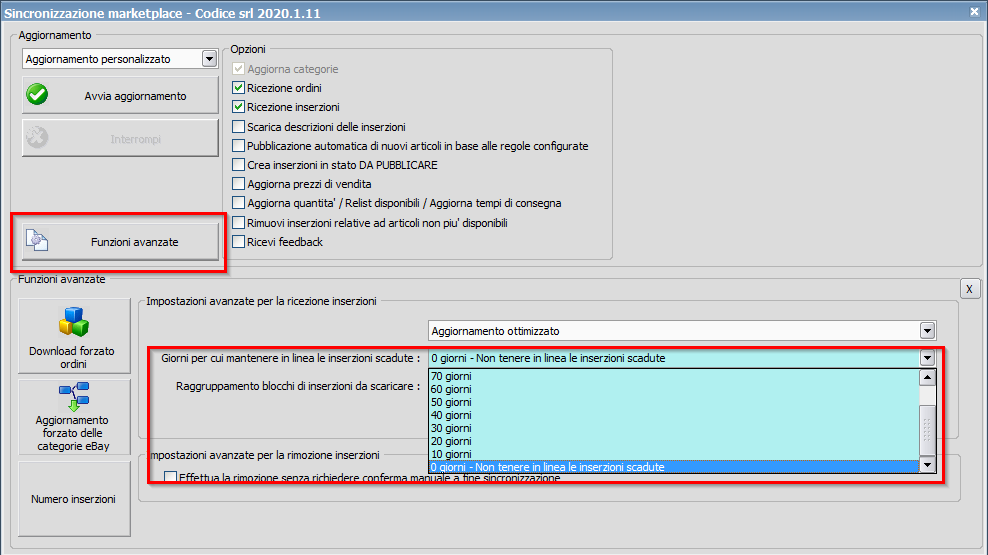Click Download forzato ordini button
This screenshot has width=988, height=555.
tap(74, 336)
